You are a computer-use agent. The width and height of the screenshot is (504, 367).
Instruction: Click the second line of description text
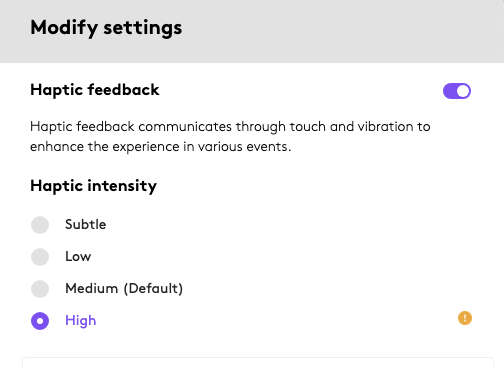(161, 147)
